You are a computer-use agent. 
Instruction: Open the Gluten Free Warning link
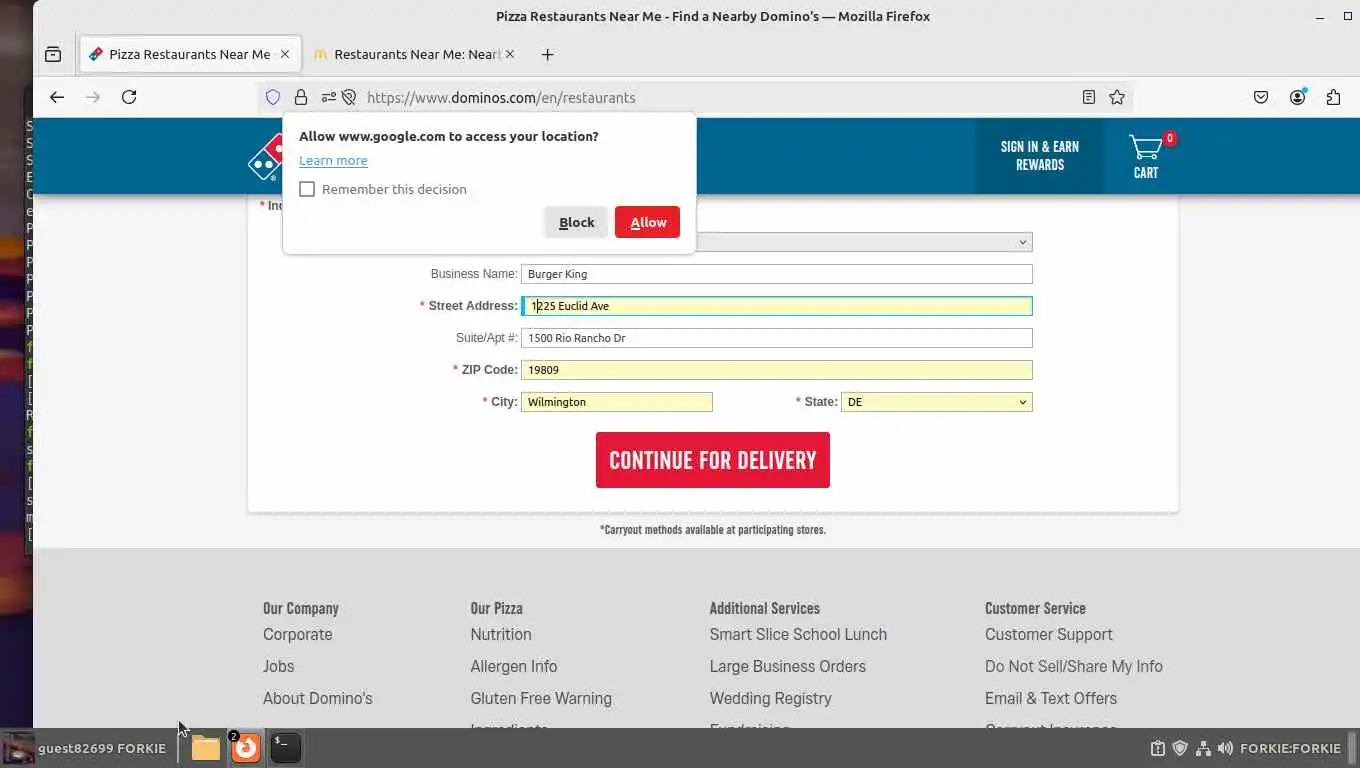point(541,698)
